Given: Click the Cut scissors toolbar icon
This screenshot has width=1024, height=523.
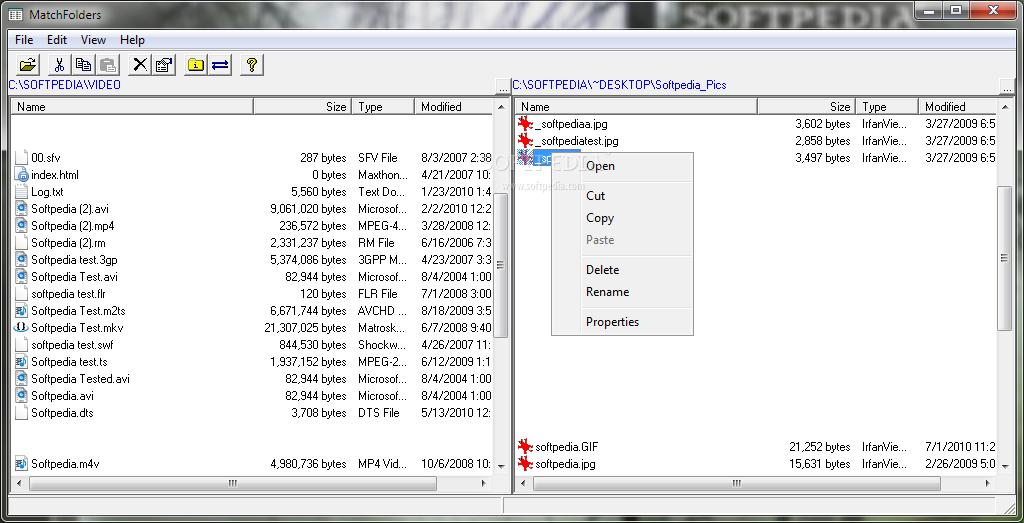Looking at the screenshot, I should [59, 65].
